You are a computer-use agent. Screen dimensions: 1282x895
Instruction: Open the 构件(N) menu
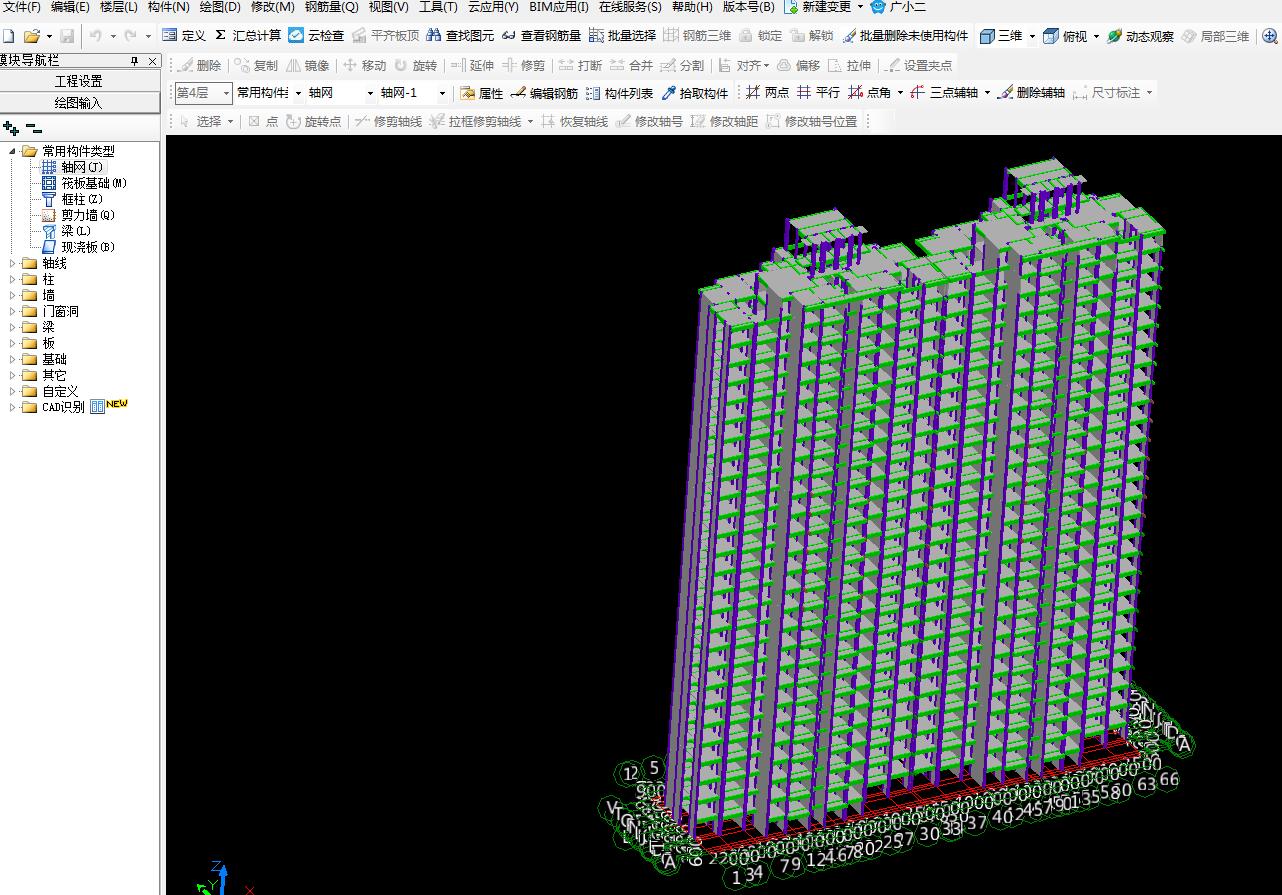pos(168,7)
